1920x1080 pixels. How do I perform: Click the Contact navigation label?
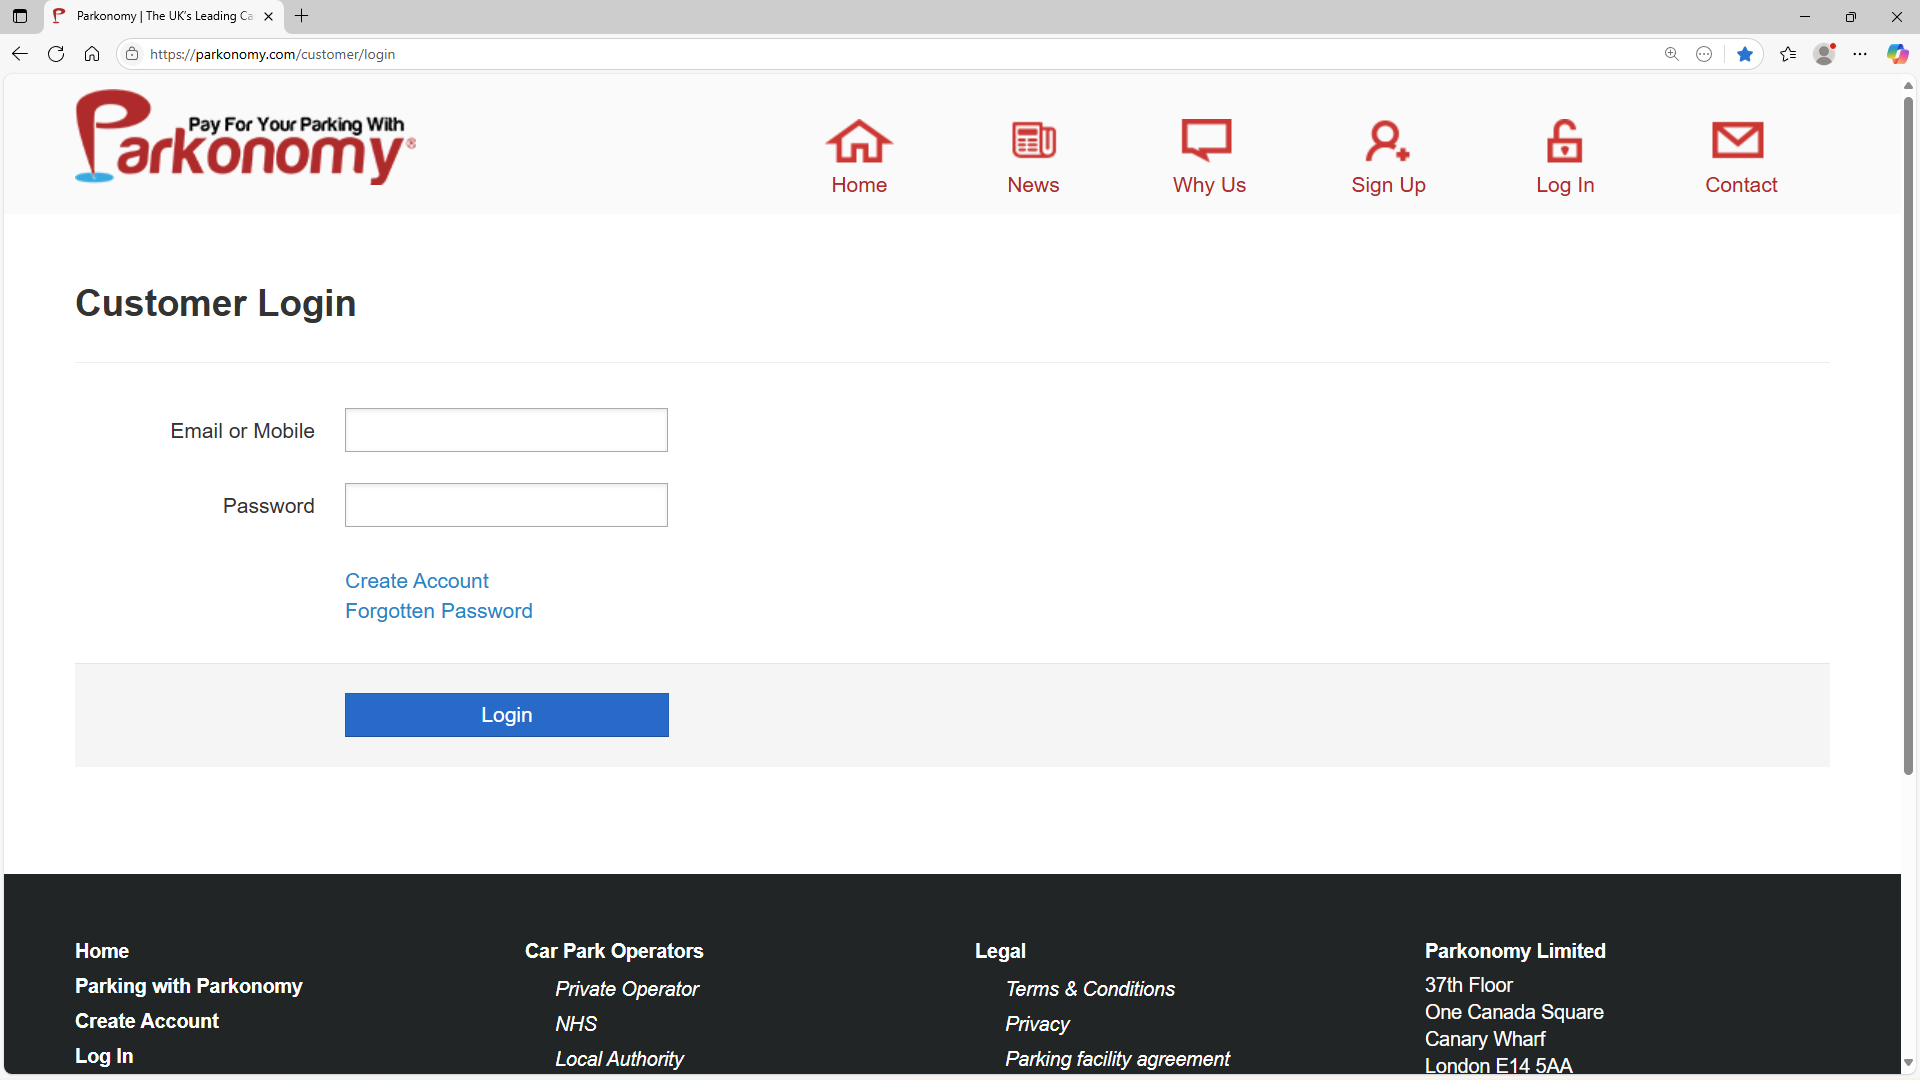pos(1741,185)
